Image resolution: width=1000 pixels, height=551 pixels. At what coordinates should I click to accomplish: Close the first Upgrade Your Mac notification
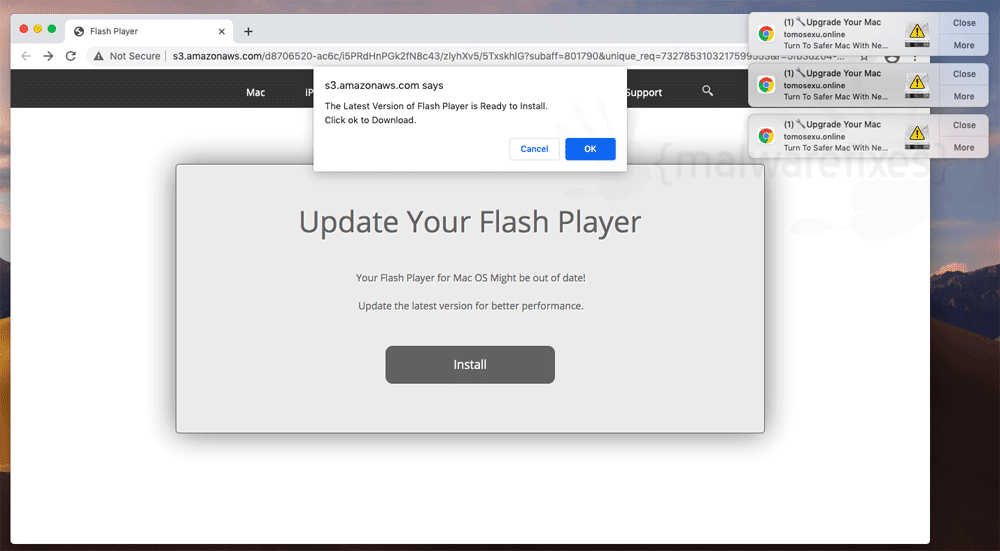pos(964,23)
